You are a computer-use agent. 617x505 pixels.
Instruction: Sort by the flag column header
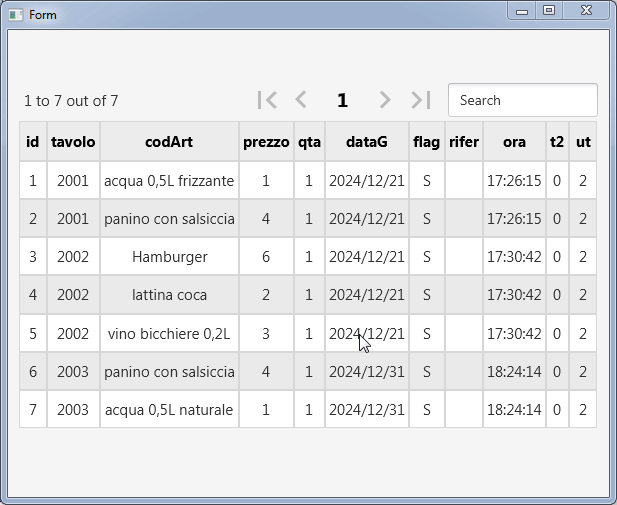[427, 142]
